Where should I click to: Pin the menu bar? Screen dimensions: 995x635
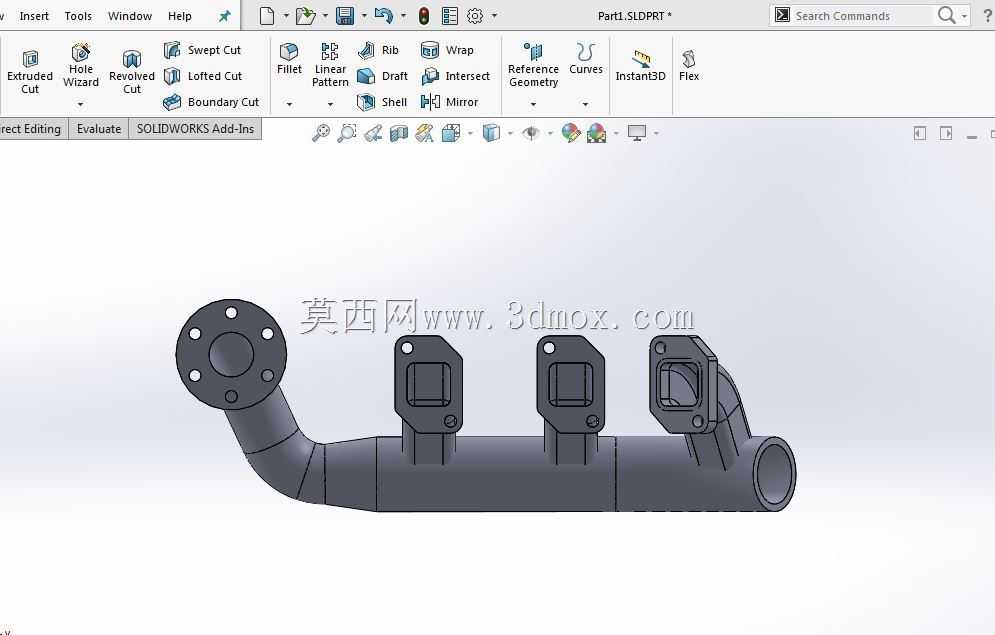225,16
